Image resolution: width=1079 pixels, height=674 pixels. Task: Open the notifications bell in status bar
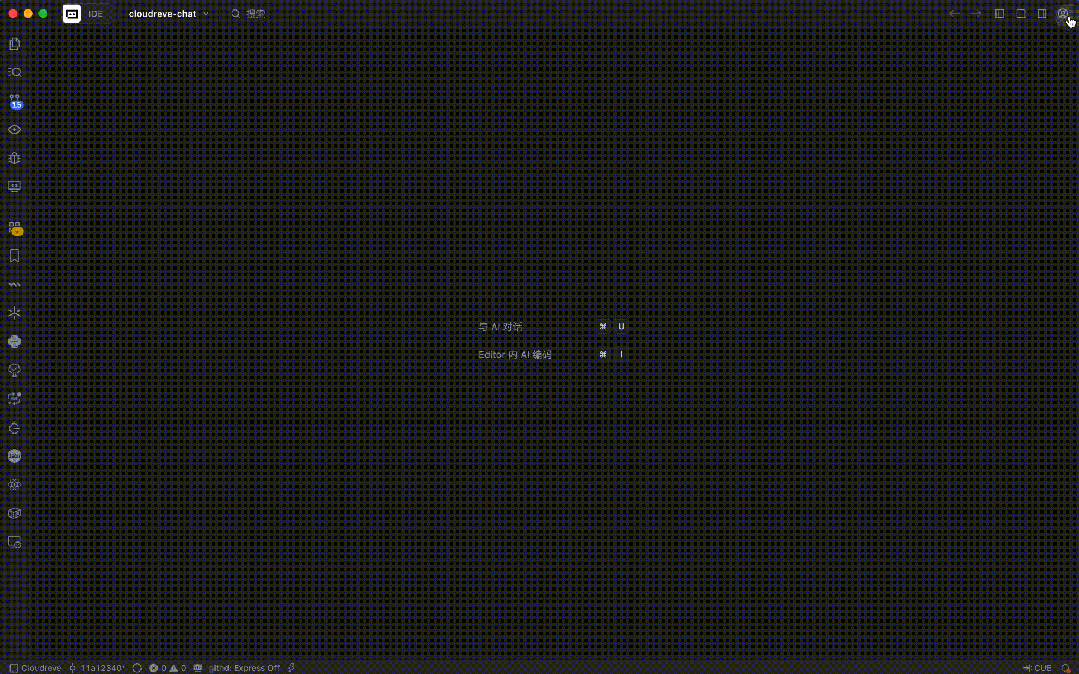point(1066,668)
